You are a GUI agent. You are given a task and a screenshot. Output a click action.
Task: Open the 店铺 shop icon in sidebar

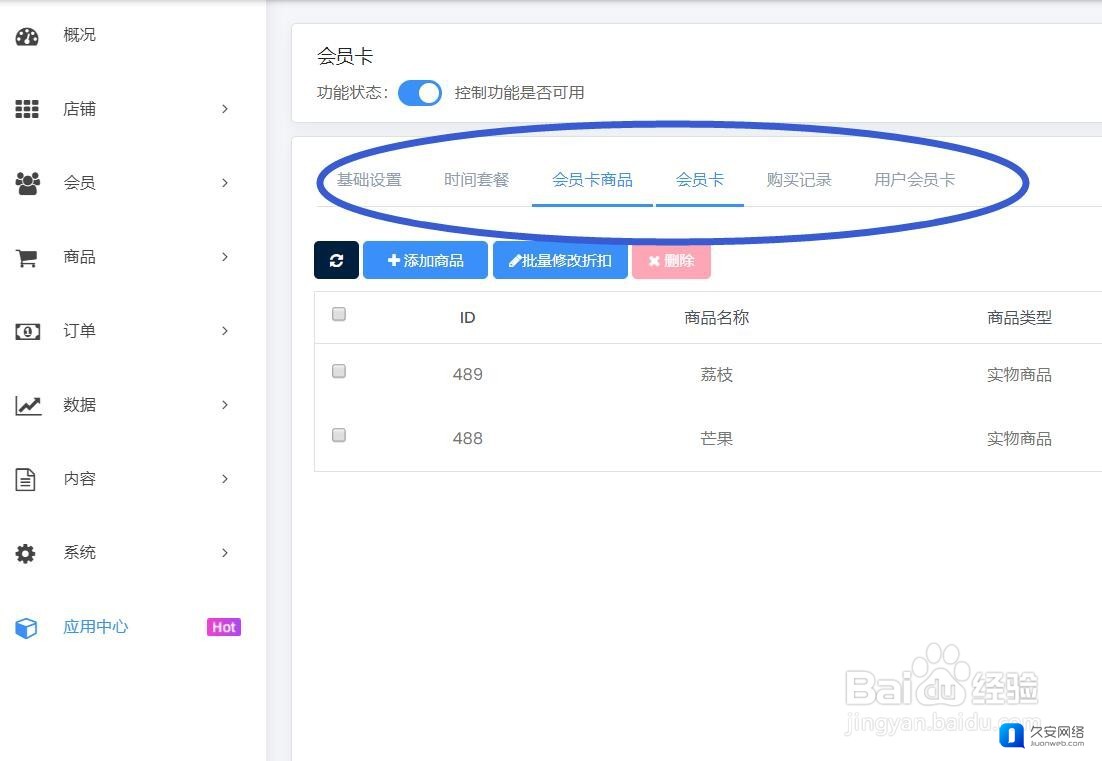point(27,109)
